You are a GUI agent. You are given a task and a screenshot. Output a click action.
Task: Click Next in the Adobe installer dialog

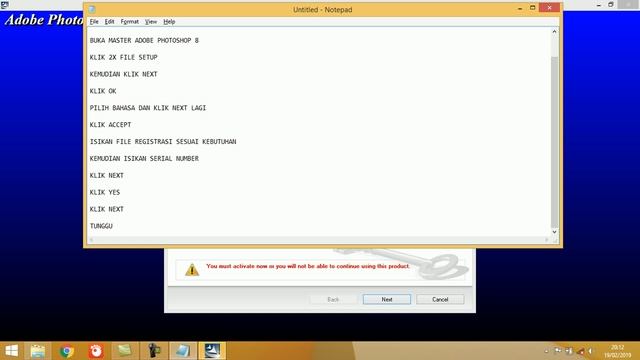(387, 300)
